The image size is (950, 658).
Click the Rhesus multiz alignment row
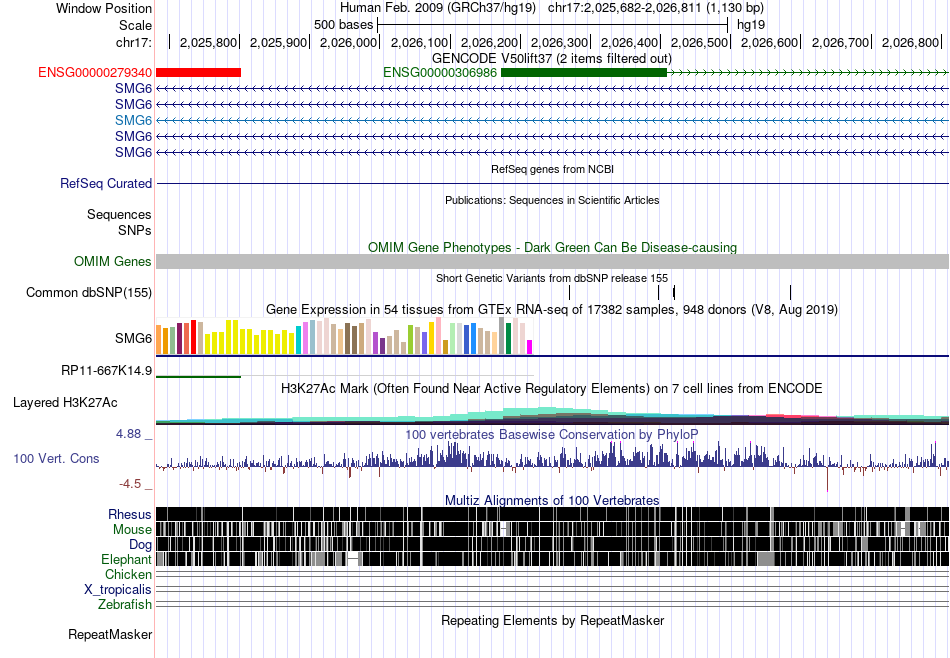[553, 514]
